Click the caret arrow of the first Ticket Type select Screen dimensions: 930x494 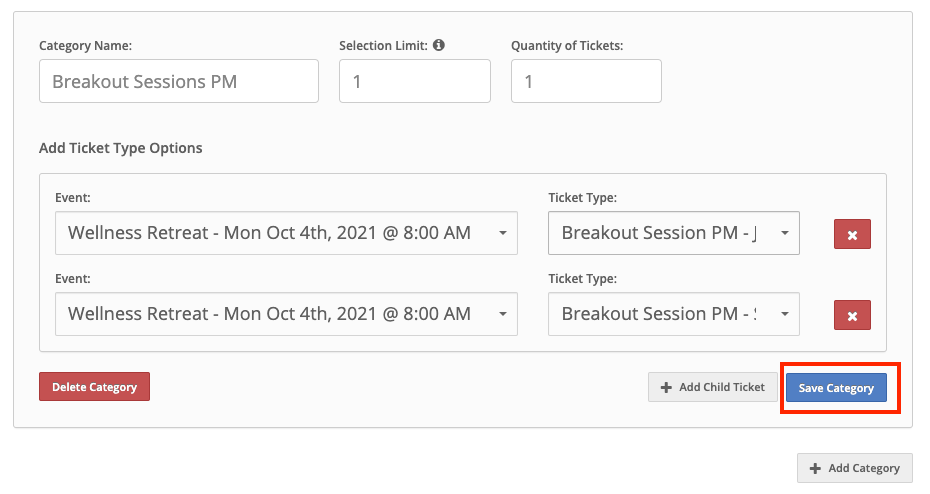point(785,233)
